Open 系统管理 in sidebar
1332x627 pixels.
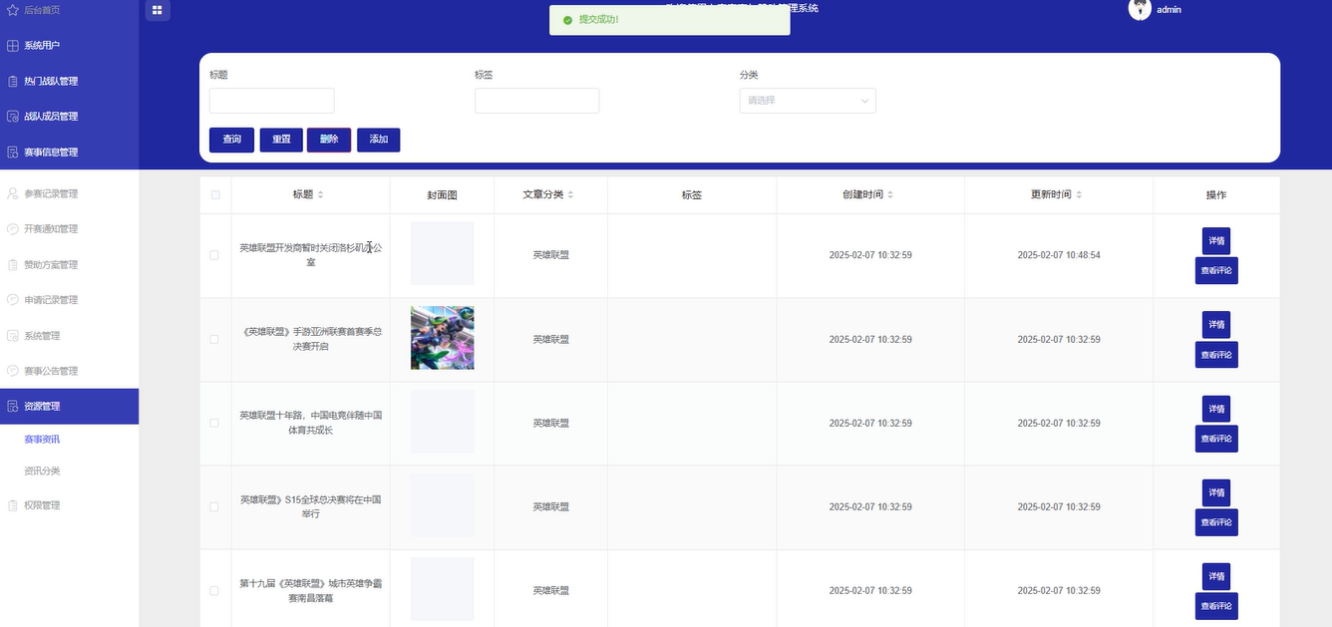(69, 336)
